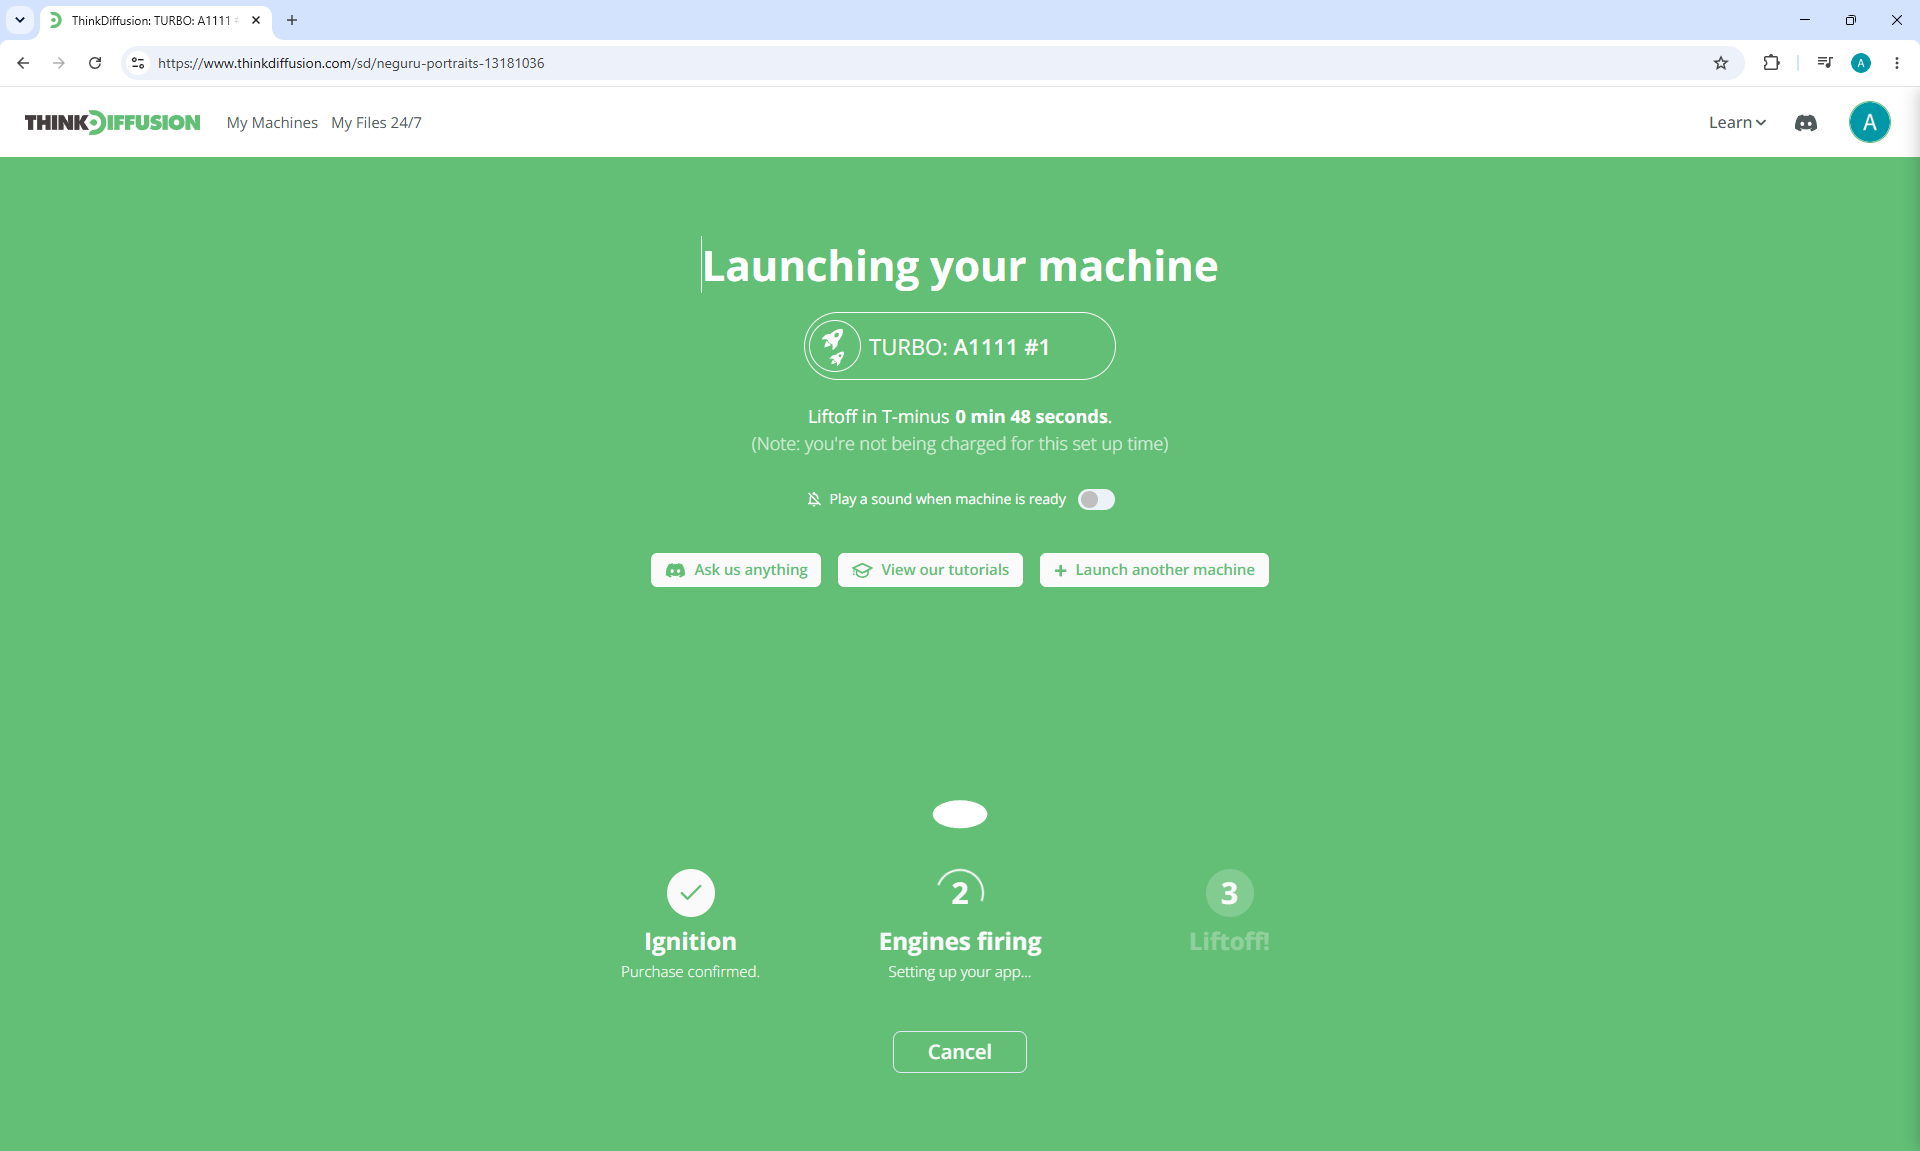Click the Liftoff countdown timer text
Viewport: 1920px width, 1151px height.
point(960,416)
